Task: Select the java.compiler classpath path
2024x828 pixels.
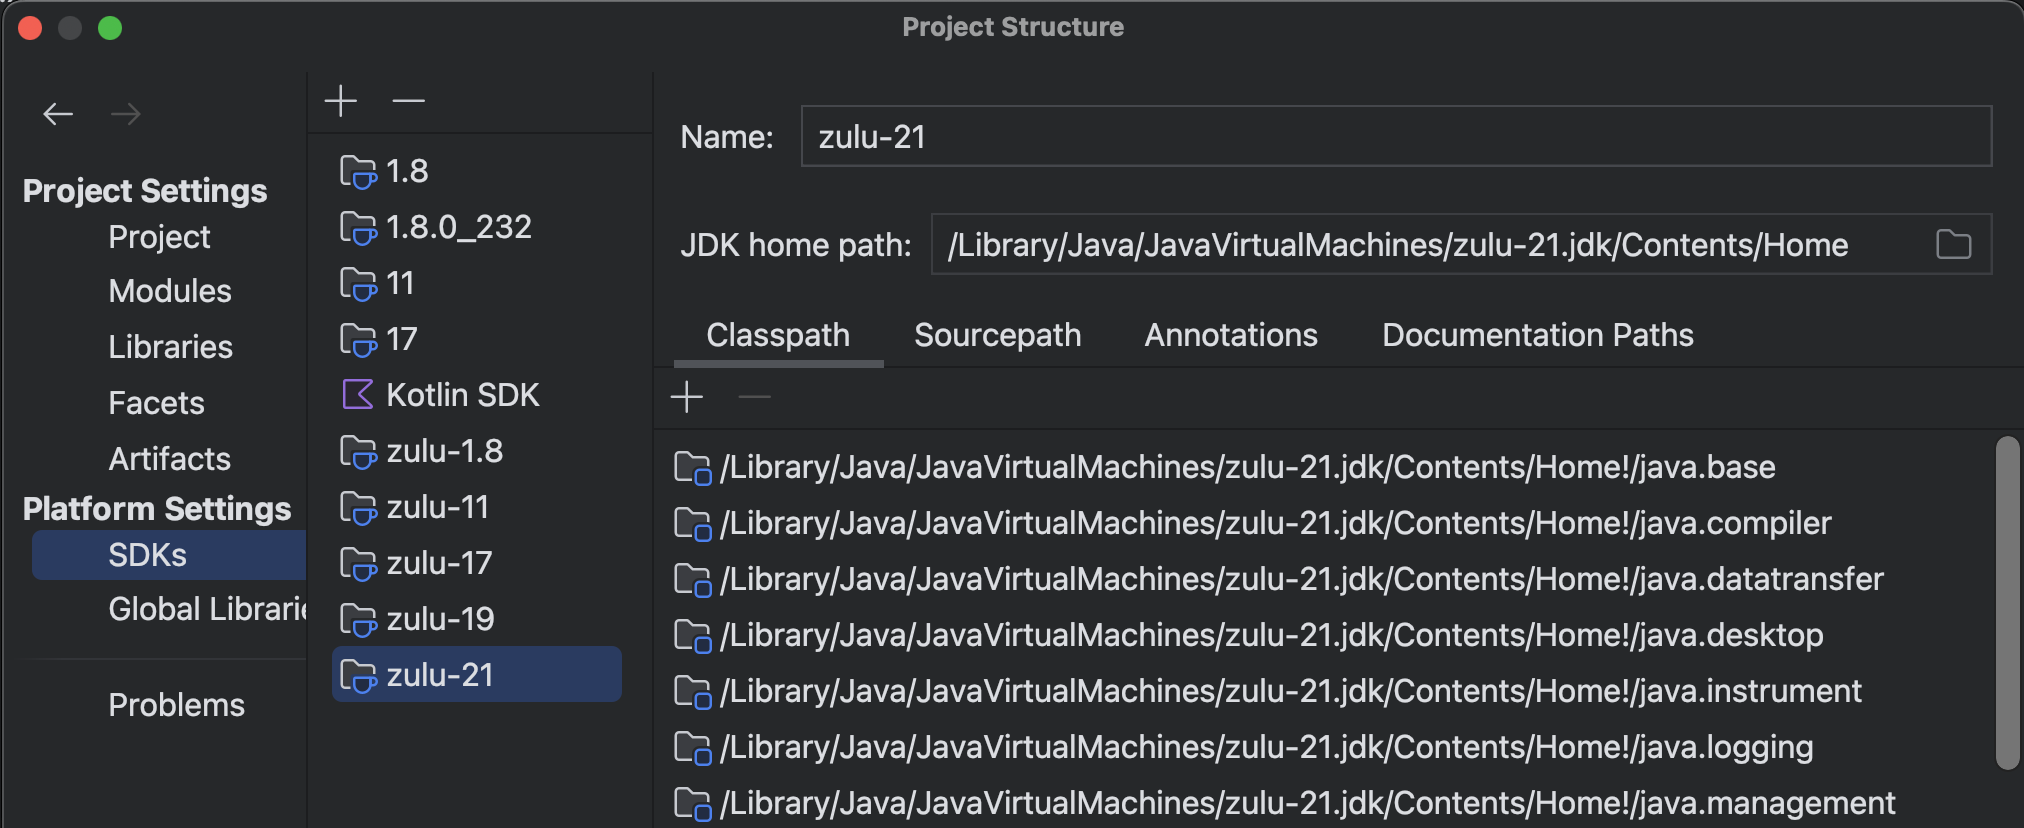Action: [x=1275, y=523]
